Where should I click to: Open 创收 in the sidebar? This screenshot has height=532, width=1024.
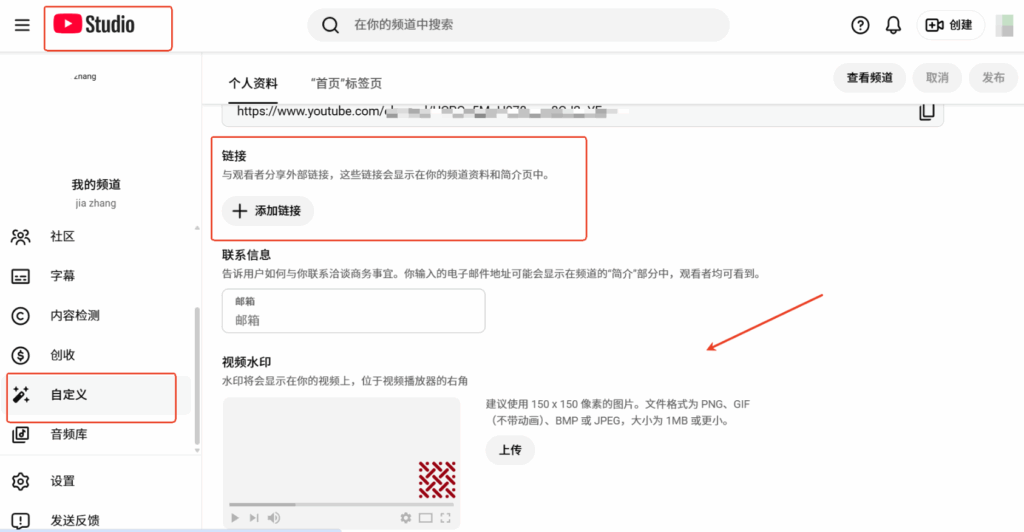coord(63,355)
